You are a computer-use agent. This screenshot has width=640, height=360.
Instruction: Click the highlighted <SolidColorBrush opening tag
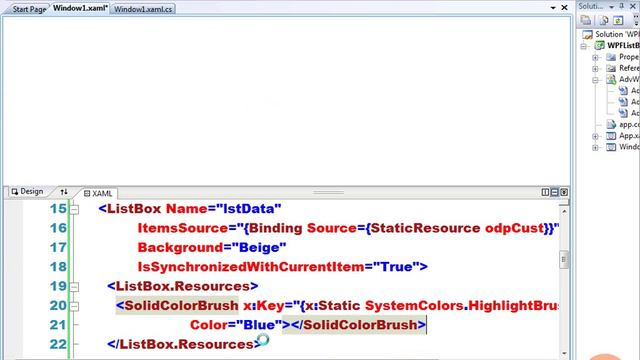tap(177, 305)
